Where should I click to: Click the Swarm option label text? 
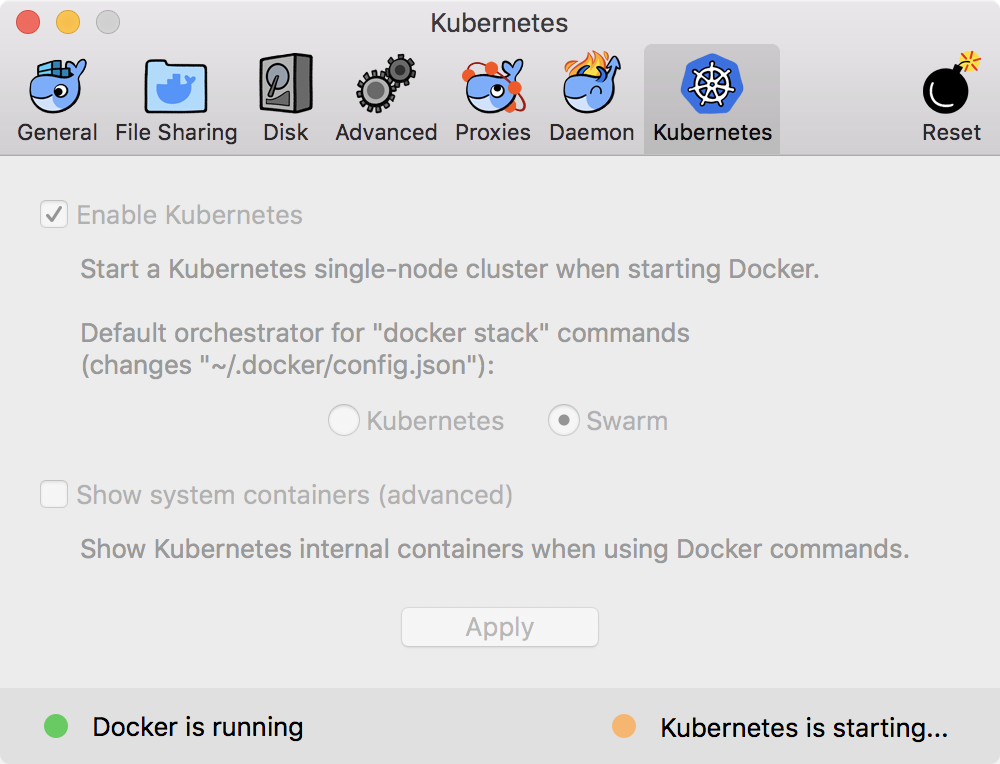[x=627, y=420]
